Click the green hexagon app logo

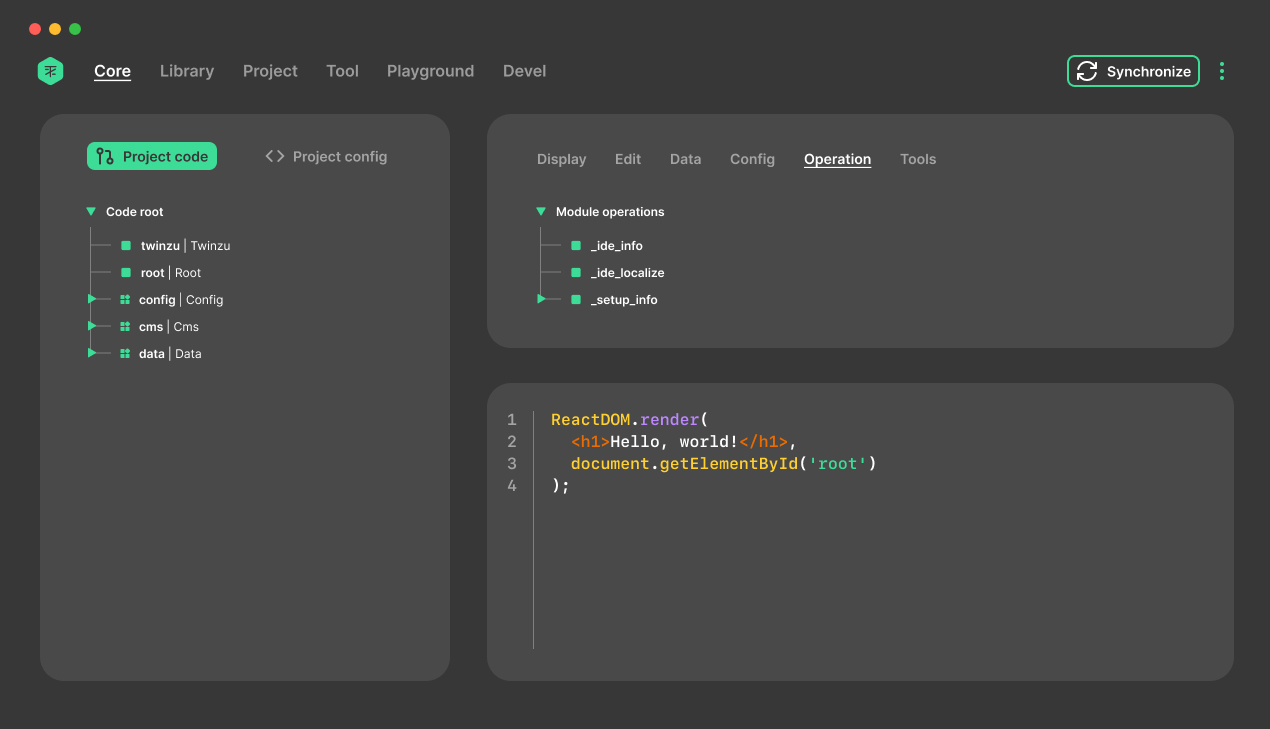[50, 71]
